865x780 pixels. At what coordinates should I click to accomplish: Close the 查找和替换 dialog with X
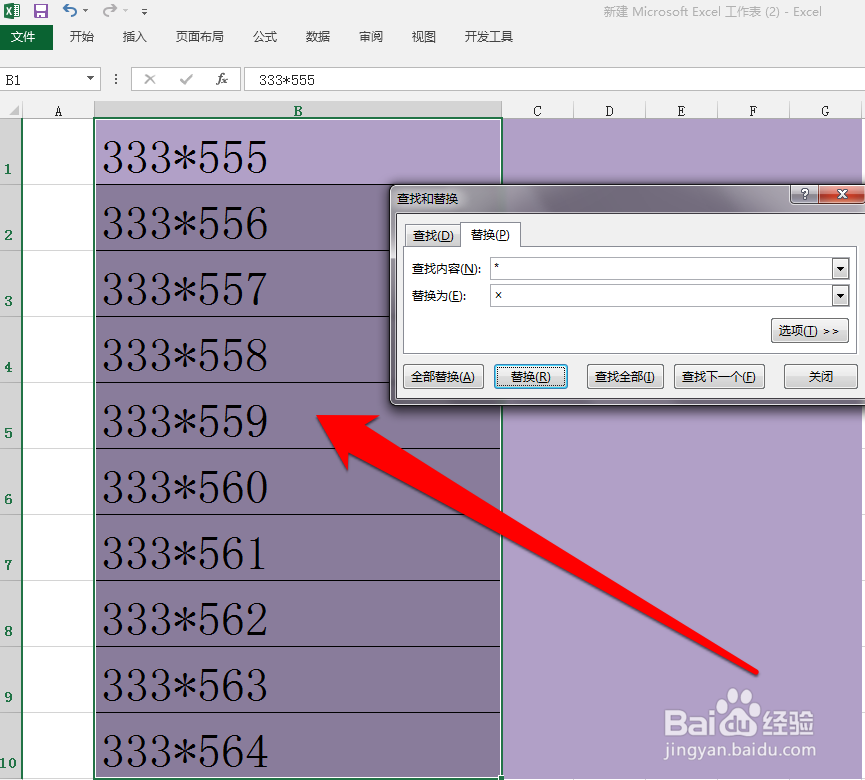tap(842, 194)
